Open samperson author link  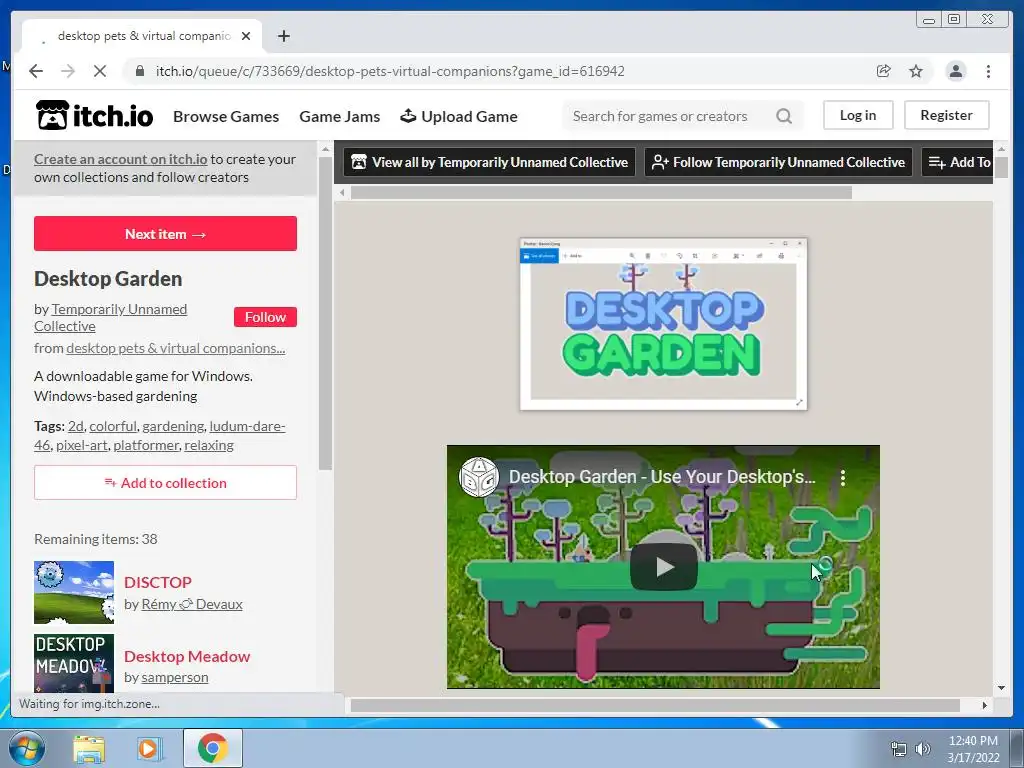click(x=175, y=677)
